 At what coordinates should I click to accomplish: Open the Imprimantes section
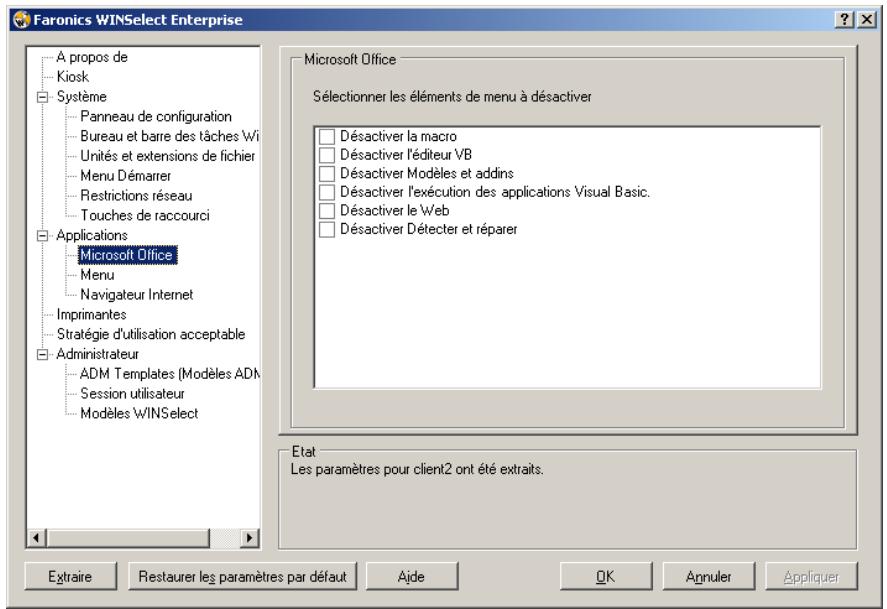point(92,314)
